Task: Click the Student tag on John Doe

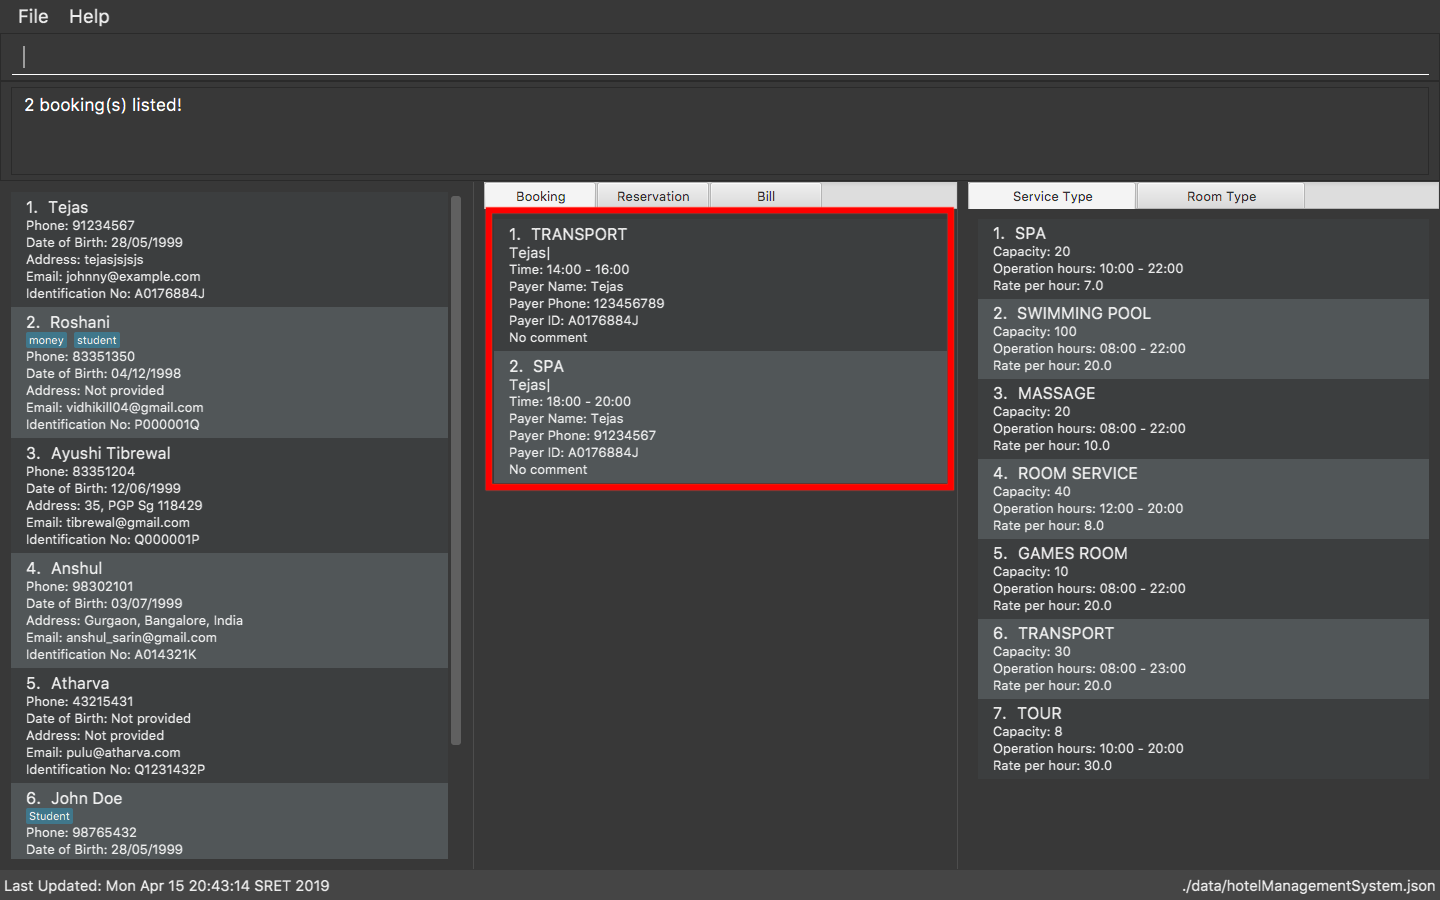Action: [x=49, y=816]
